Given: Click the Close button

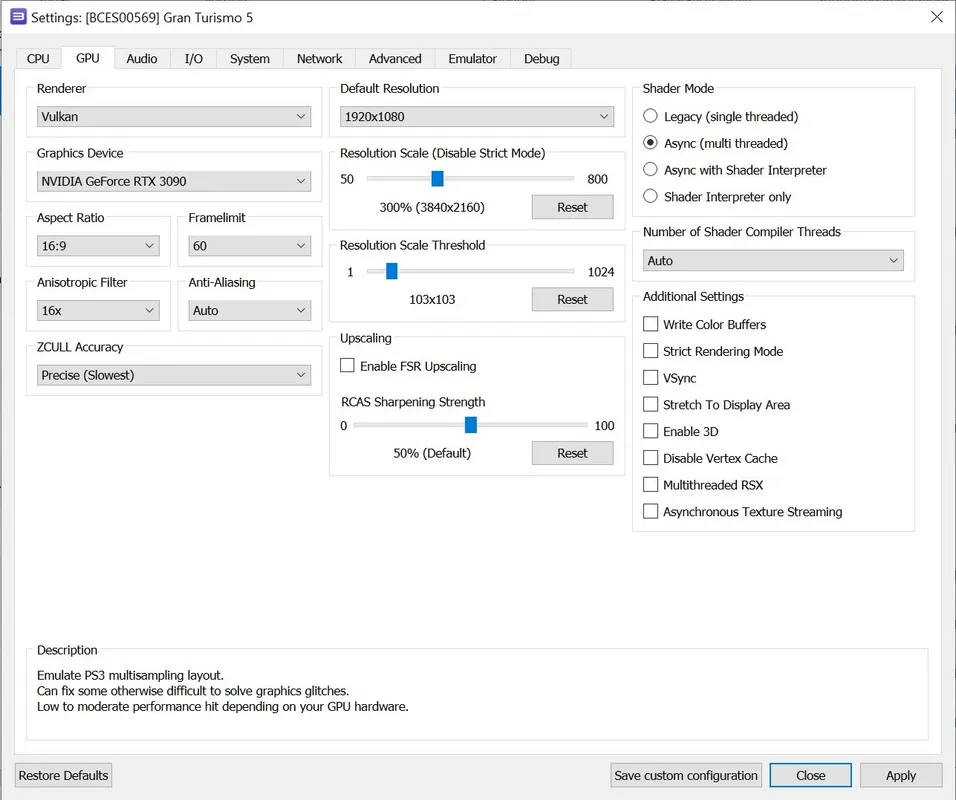Looking at the screenshot, I should pyautogui.click(x=810, y=775).
